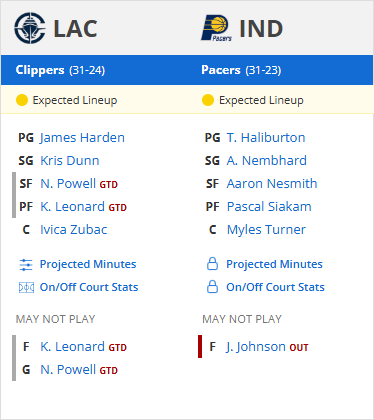Select N. Powell in the starting lineup

(68, 184)
